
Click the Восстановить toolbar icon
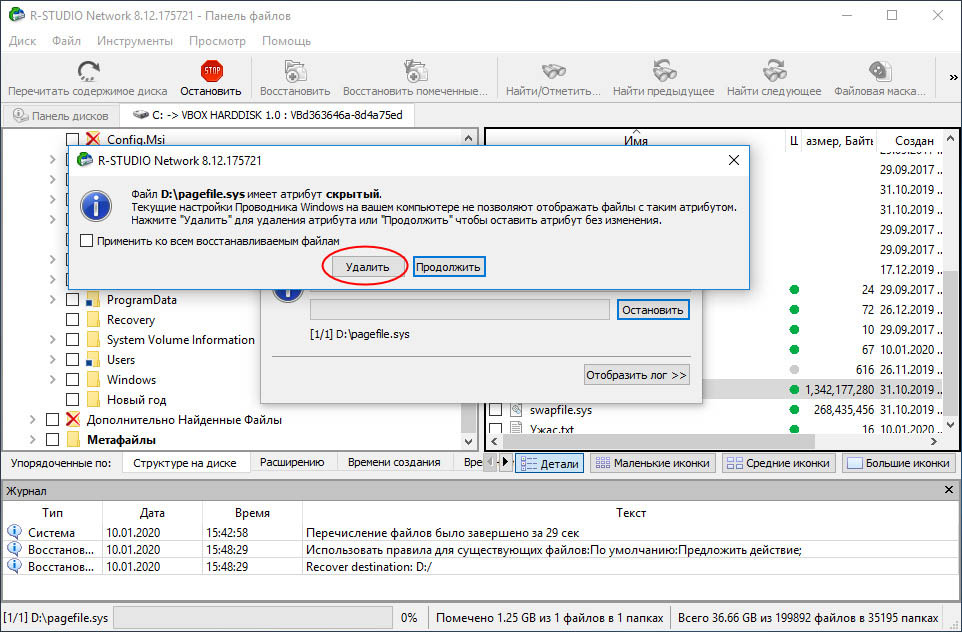[x=295, y=71]
